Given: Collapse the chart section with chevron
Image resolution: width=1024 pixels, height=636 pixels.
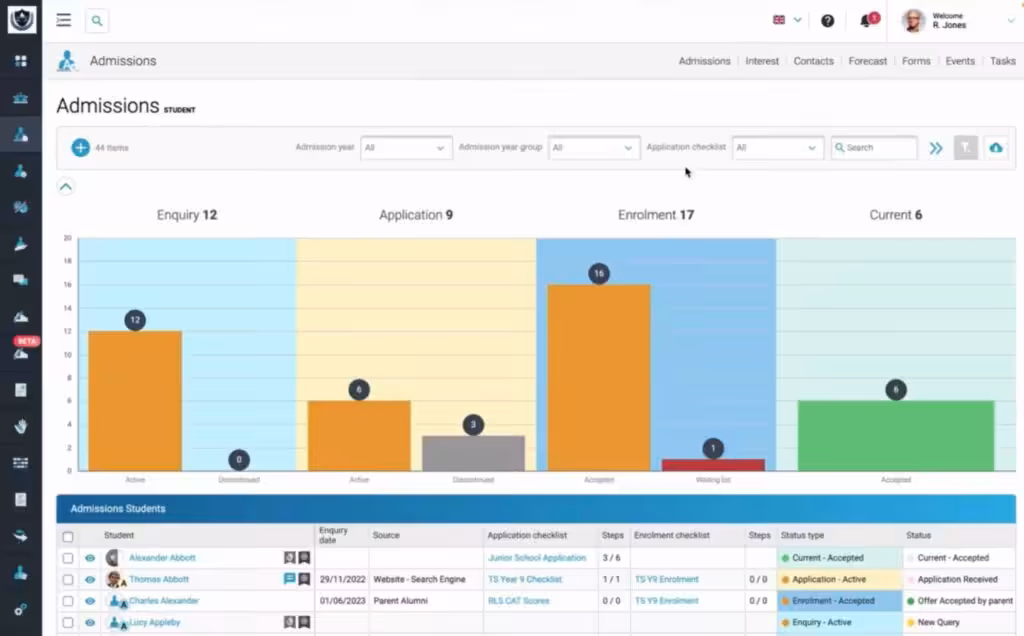Looking at the screenshot, I should [x=64, y=186].
